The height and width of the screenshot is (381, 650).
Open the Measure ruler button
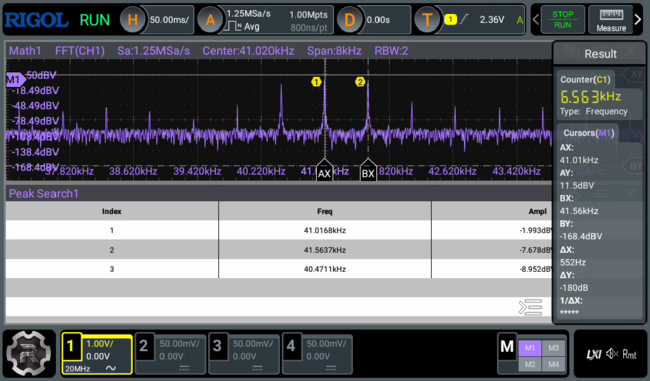click(611, 19)
